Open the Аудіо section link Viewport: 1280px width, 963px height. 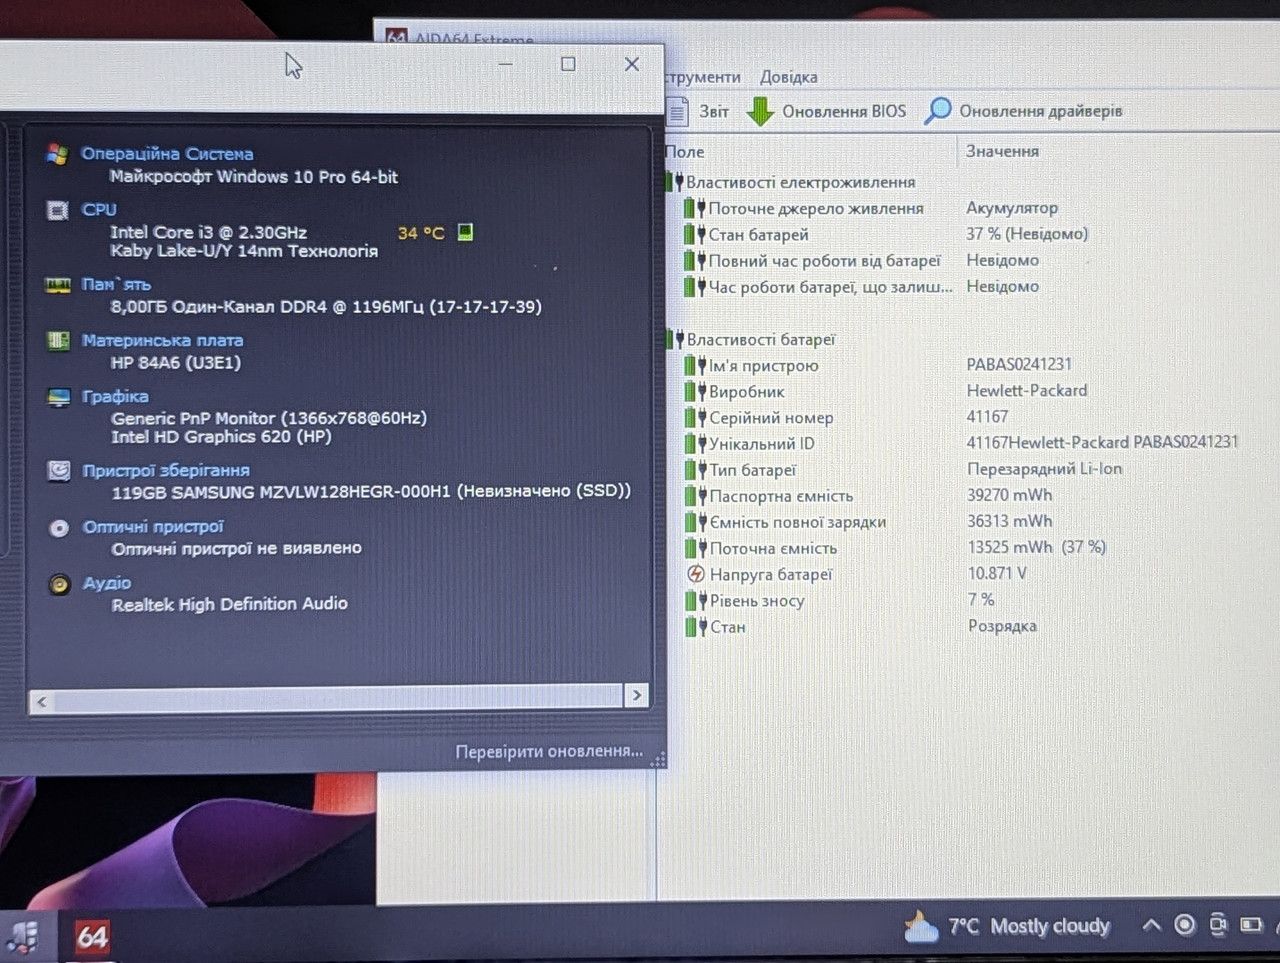pyautogui.click(x=107, y=583)
